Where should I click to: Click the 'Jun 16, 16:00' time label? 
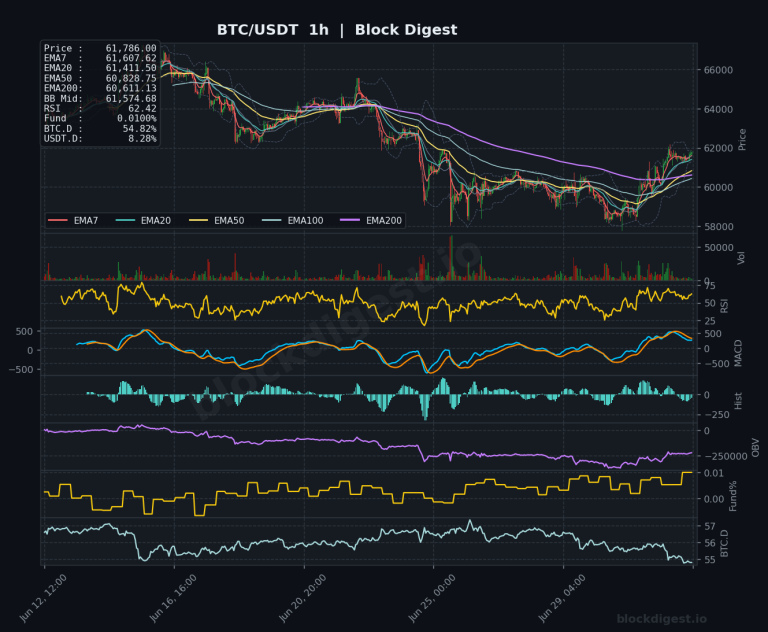[x=172, y=598]
